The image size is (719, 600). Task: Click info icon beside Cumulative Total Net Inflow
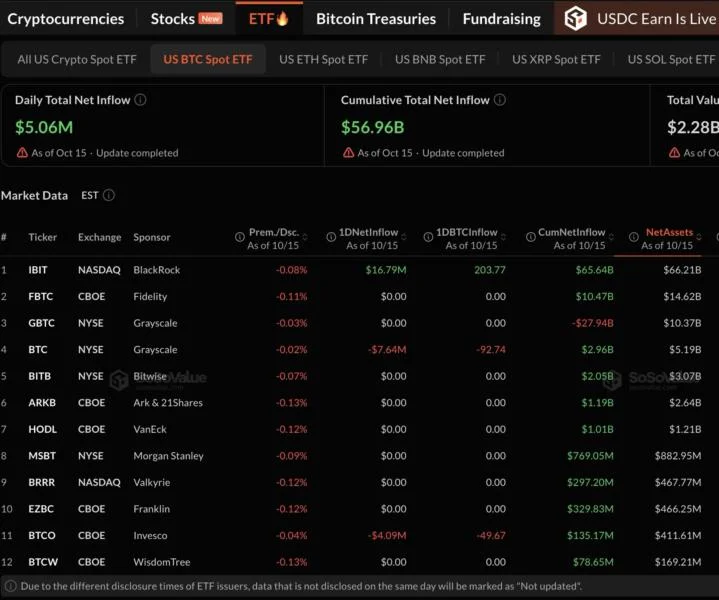coord(500,100)
